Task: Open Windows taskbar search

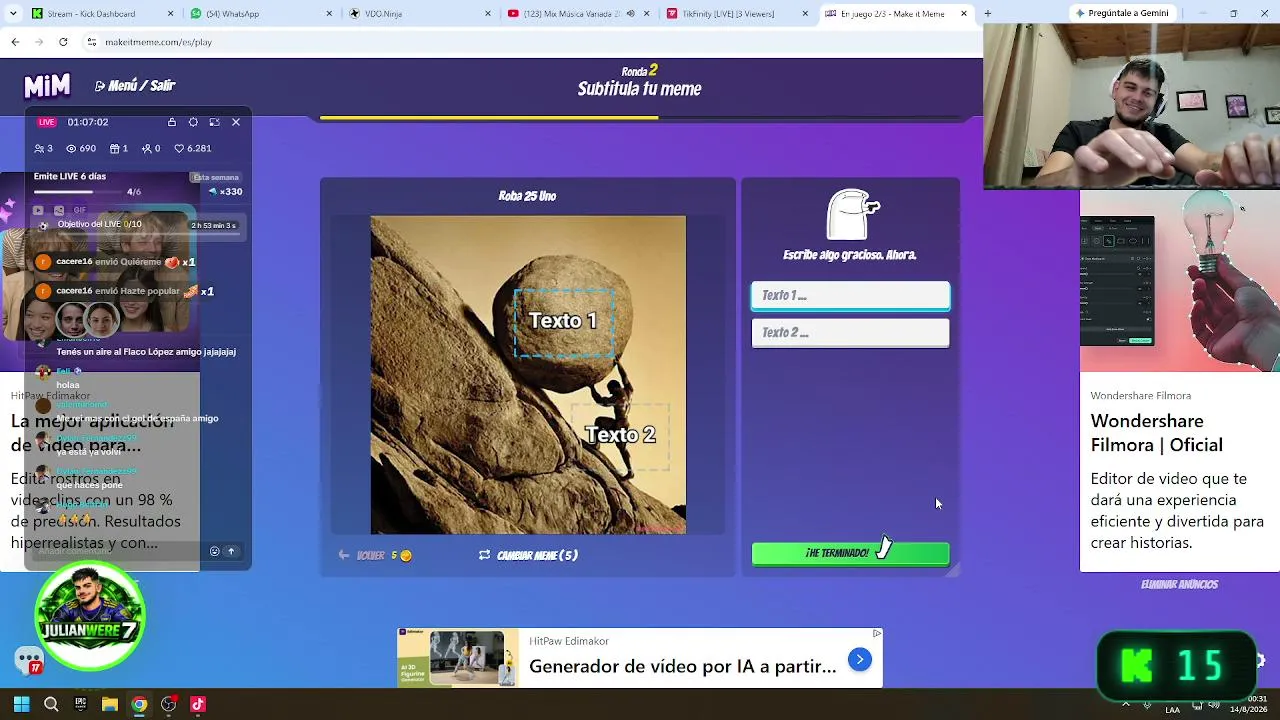Action: click(x=51, y=704)
